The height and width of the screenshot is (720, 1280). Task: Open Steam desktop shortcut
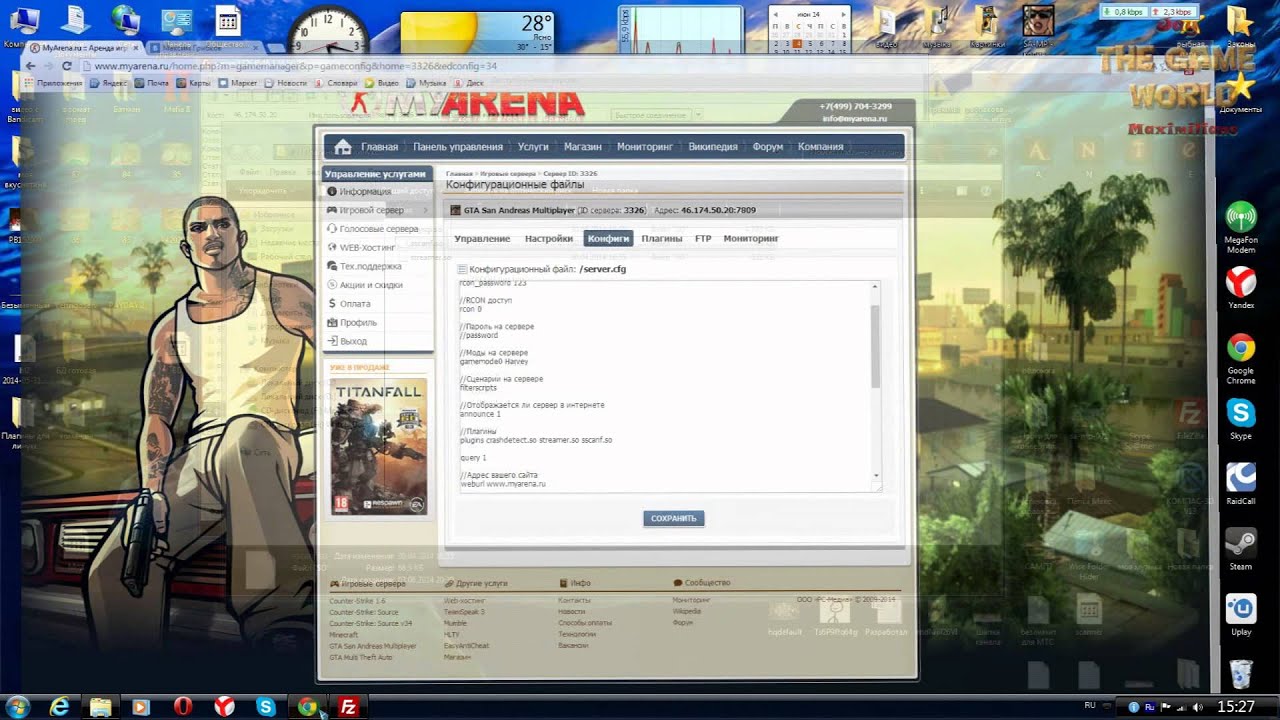click(1241, 549)
